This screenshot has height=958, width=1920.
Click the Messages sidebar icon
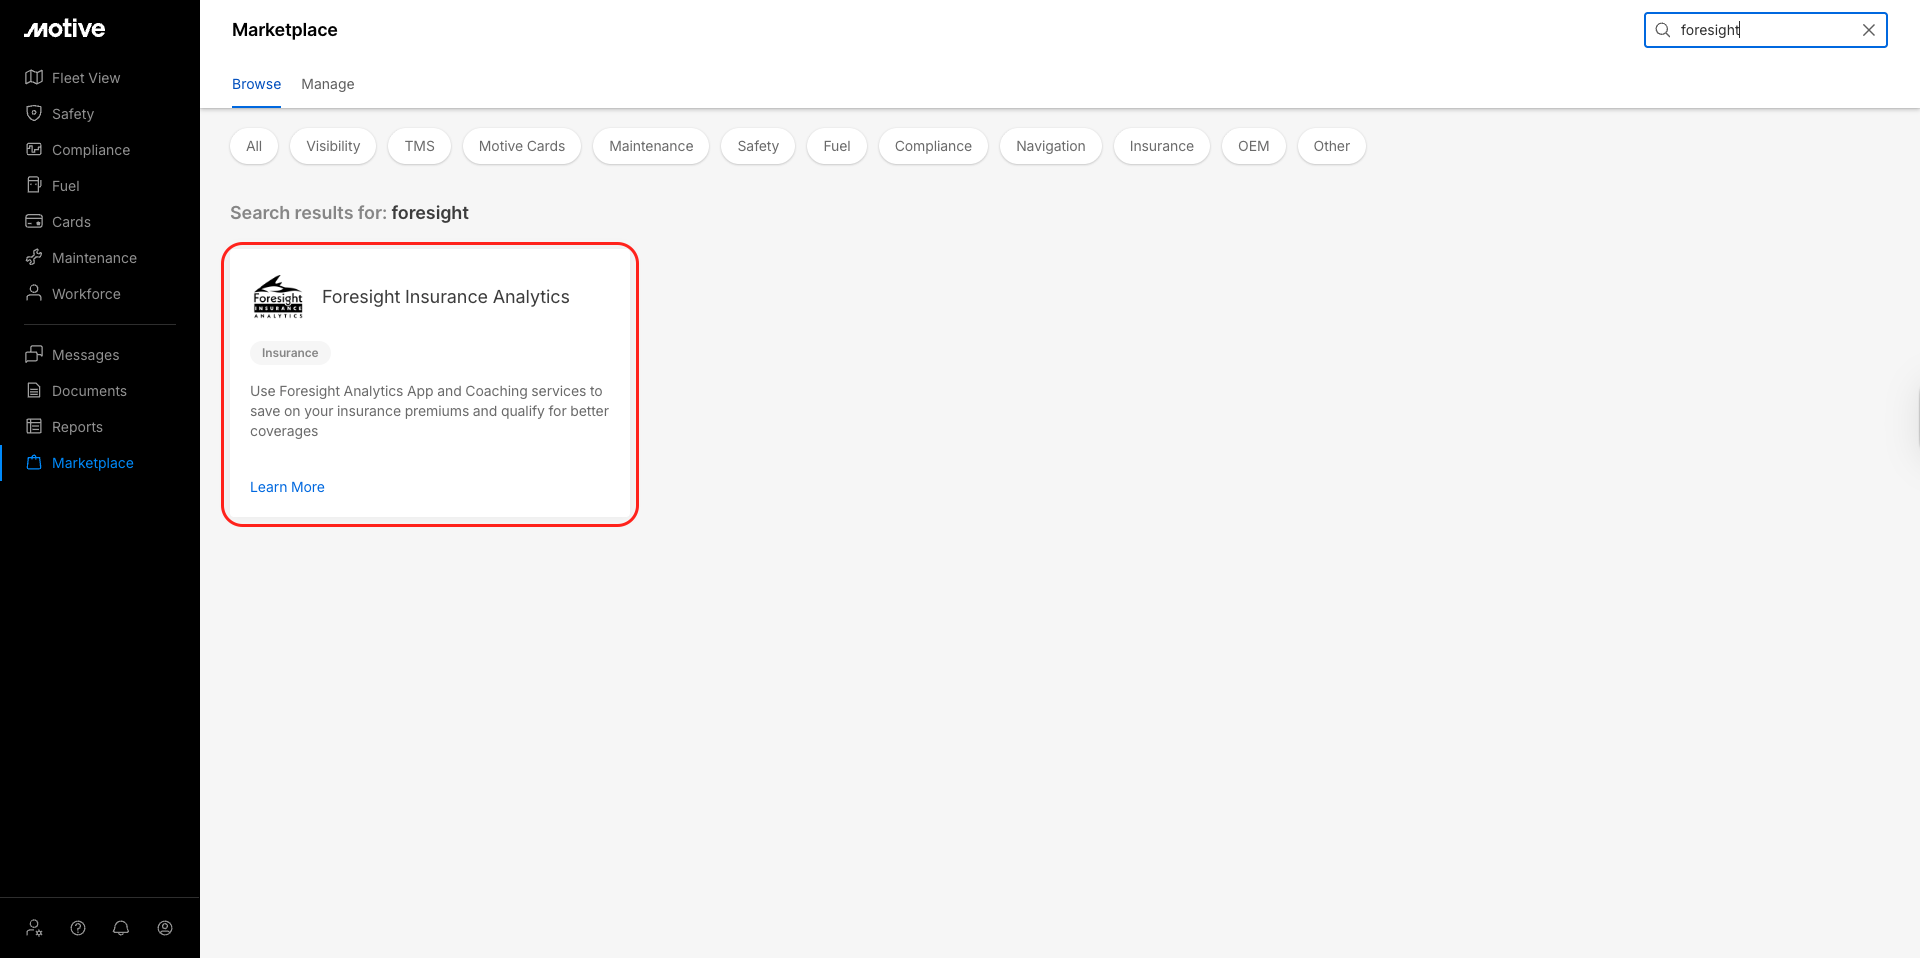[34, 354]
